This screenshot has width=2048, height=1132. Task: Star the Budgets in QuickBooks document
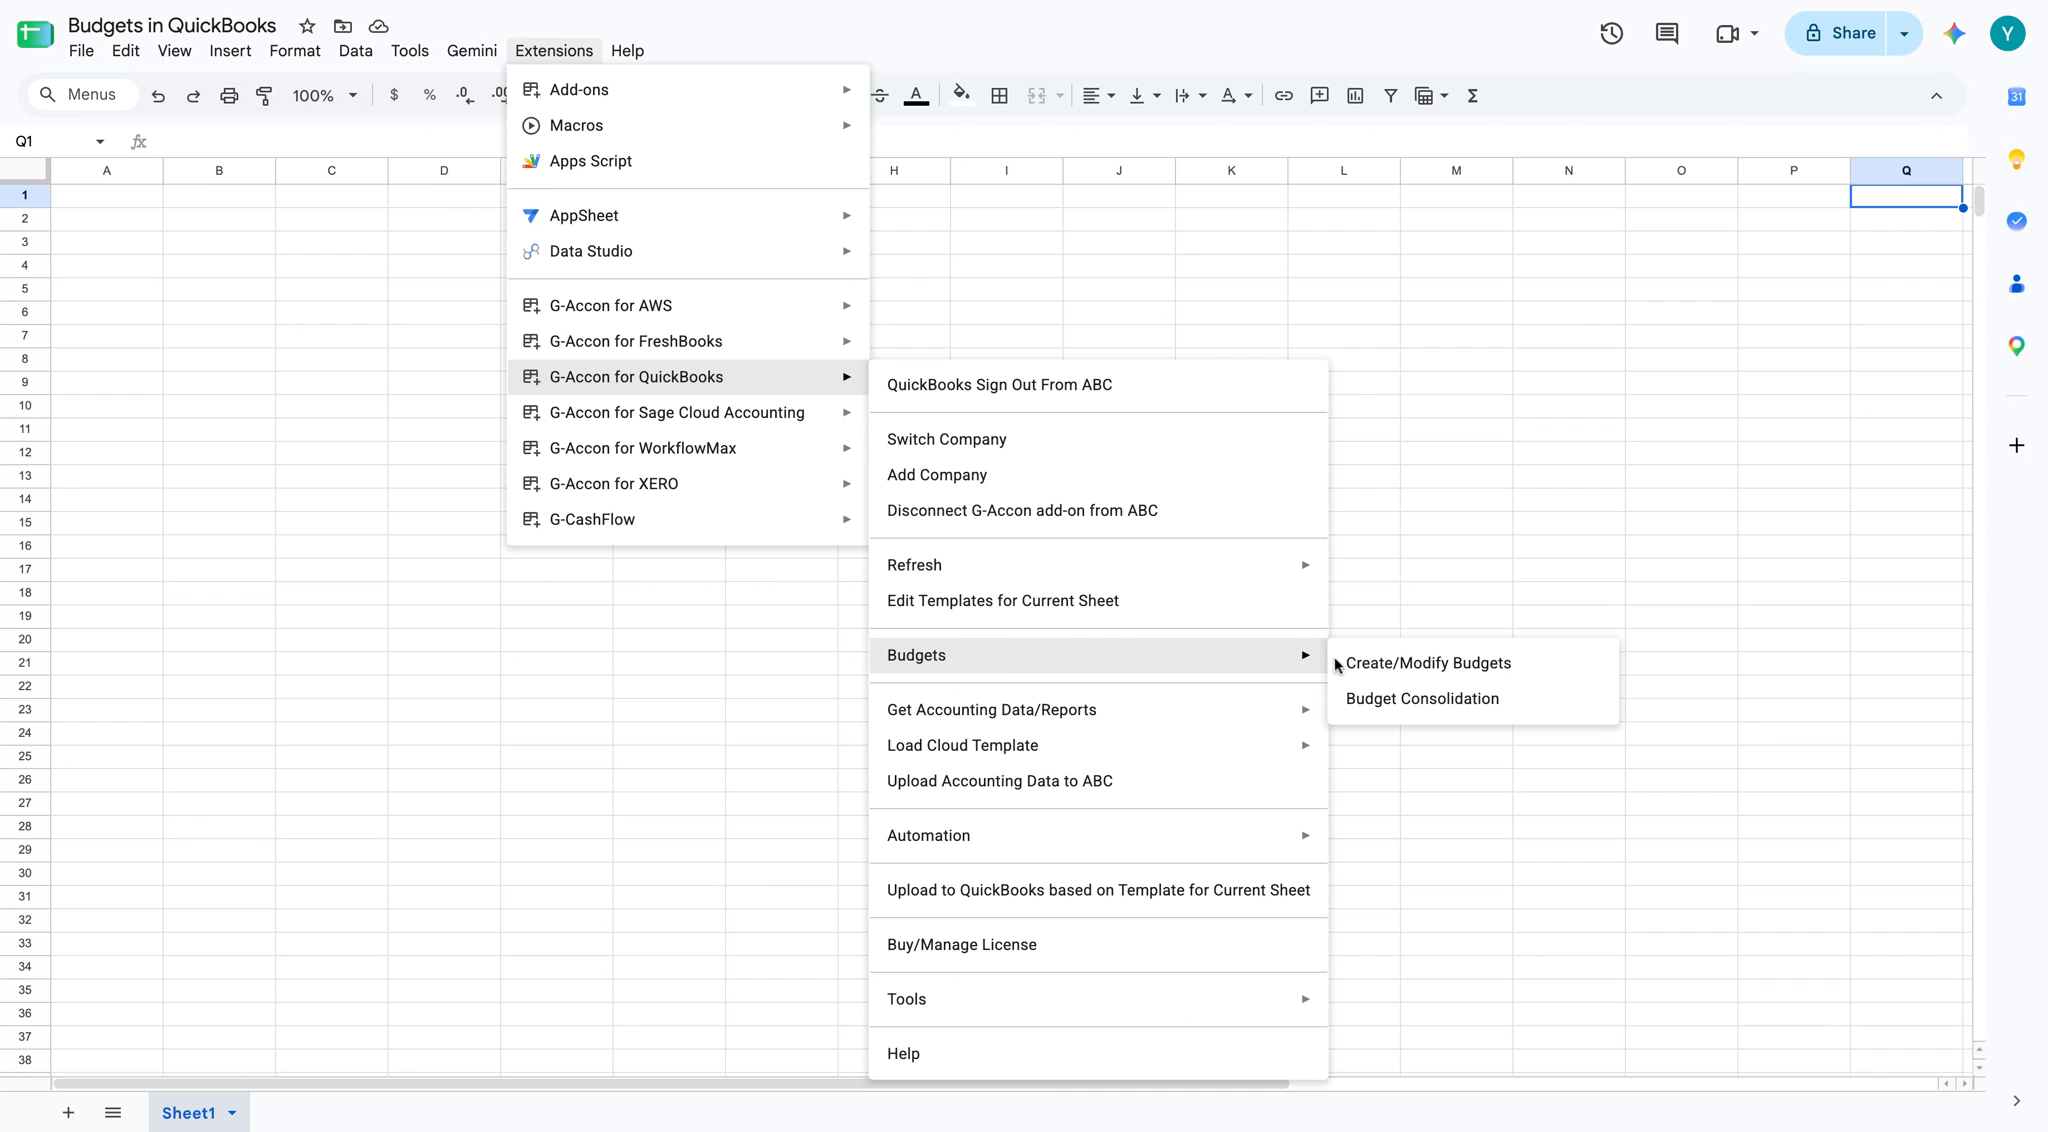coord(307,26)
